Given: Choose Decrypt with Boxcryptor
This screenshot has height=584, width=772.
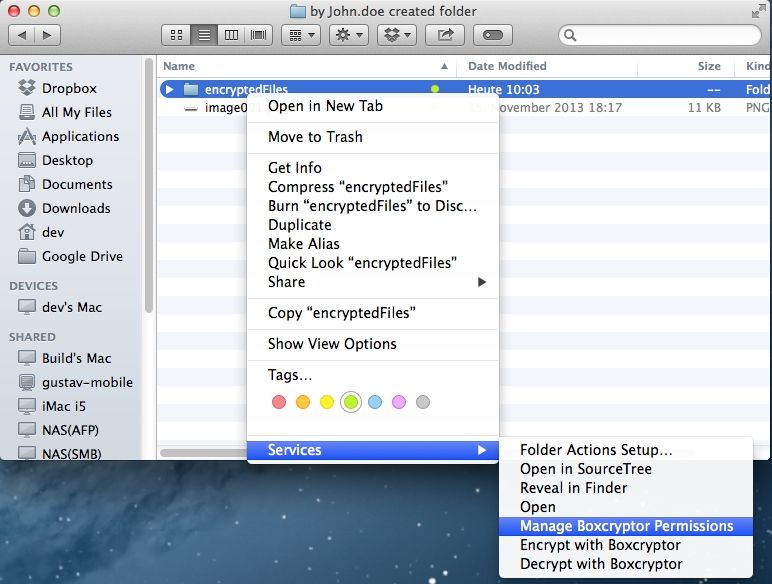Looking at the screenshot, I should [x=626, y=564].
